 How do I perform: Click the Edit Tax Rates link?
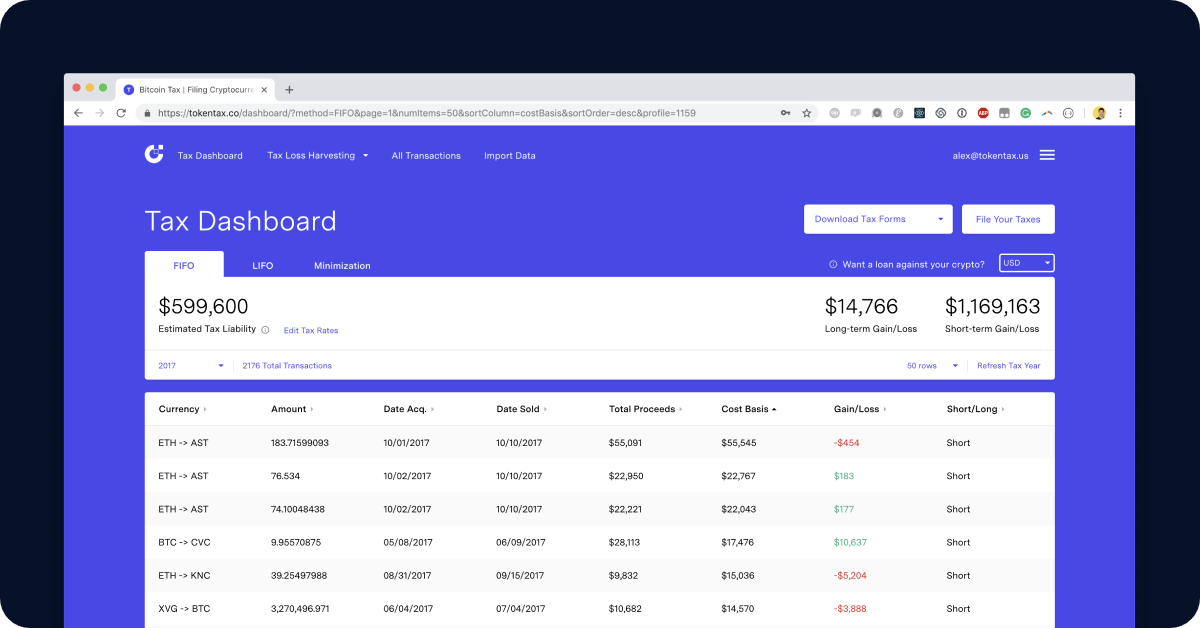coord(311,331)
